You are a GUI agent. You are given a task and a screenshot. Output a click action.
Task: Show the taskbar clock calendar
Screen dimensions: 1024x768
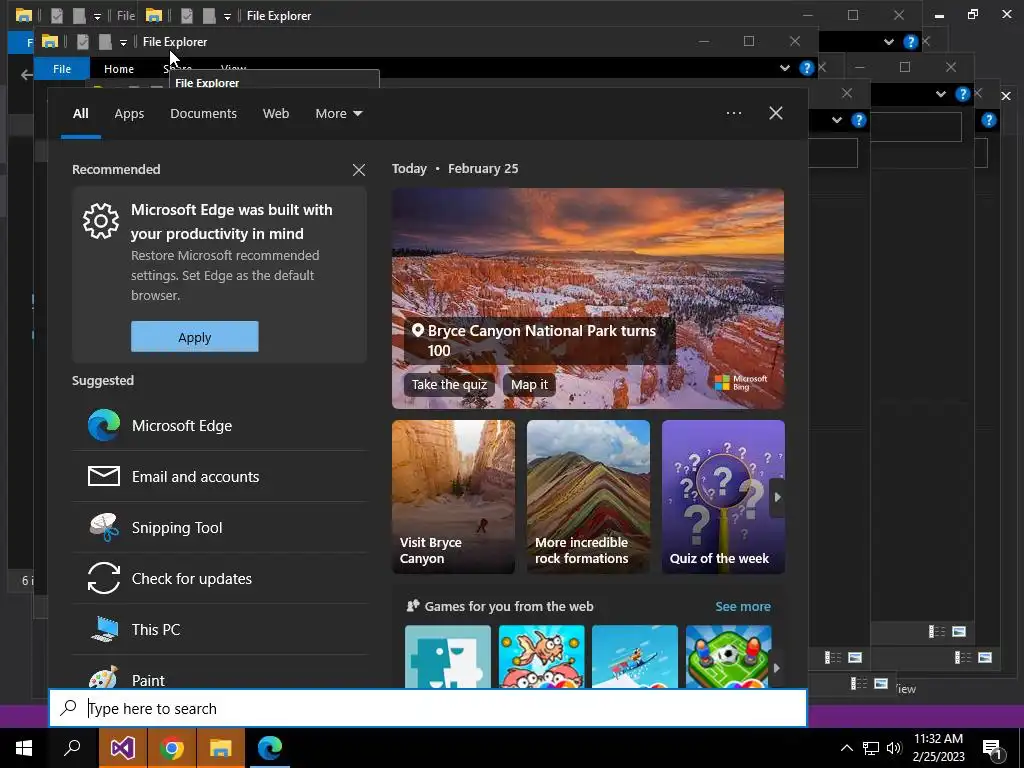(938, 748)
